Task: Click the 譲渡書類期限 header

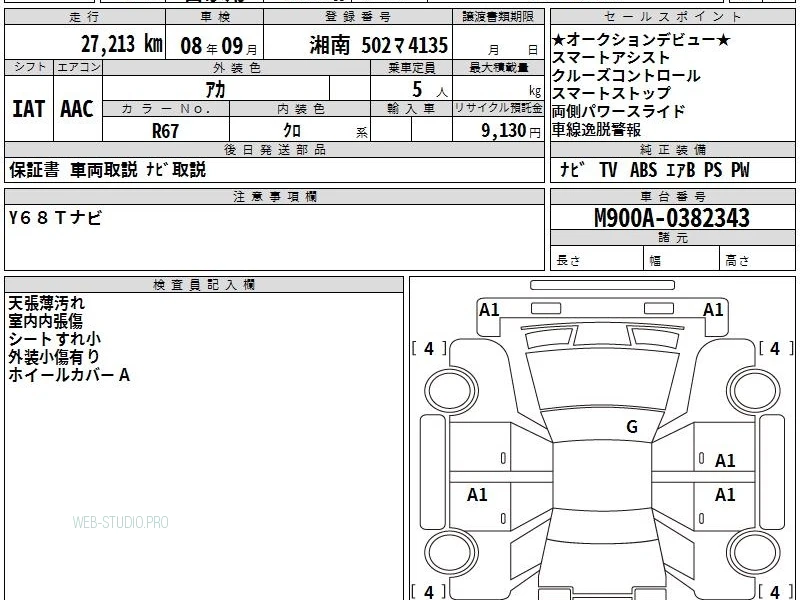Action: (x=498, y=17)
